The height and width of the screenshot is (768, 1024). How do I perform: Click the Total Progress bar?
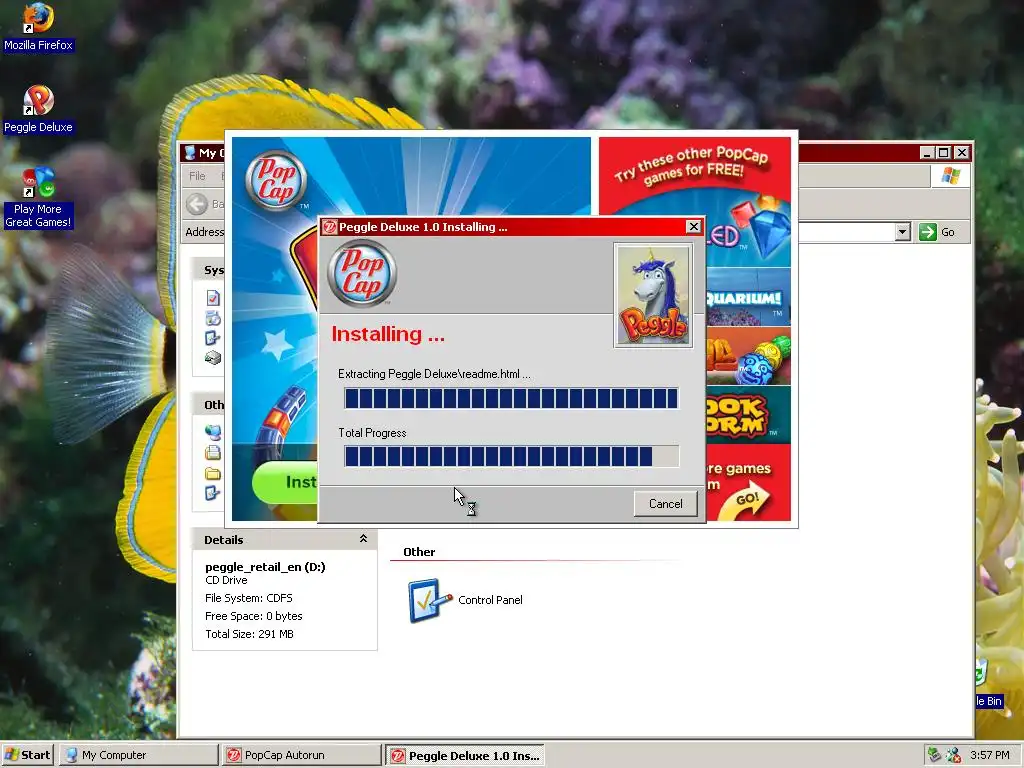511,456
